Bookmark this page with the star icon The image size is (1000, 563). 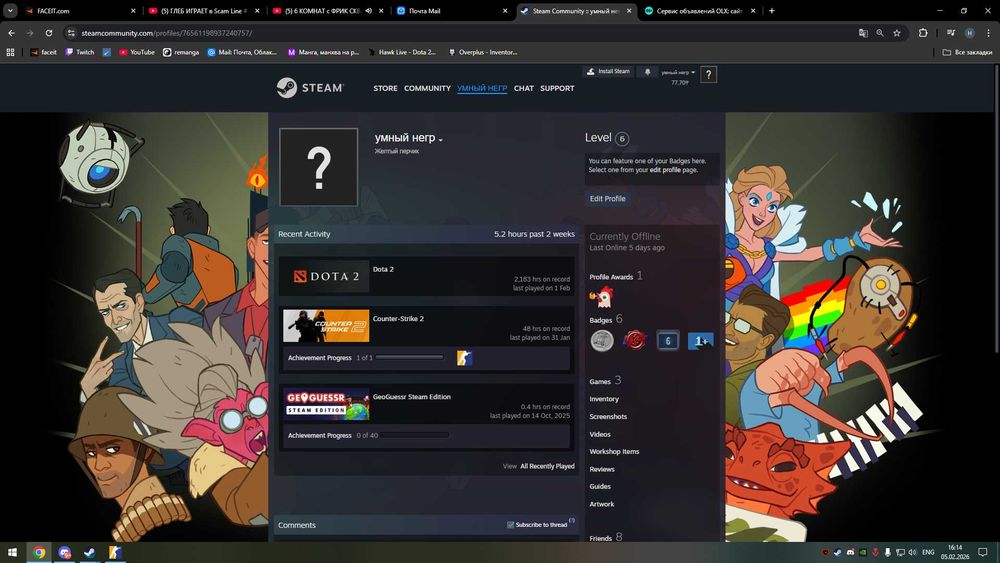pyautogui.click(x=897, y=33)
